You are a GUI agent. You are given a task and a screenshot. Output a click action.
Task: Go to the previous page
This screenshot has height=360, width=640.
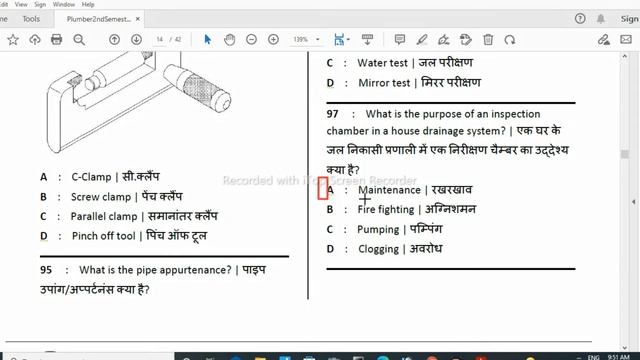[114, 40]
